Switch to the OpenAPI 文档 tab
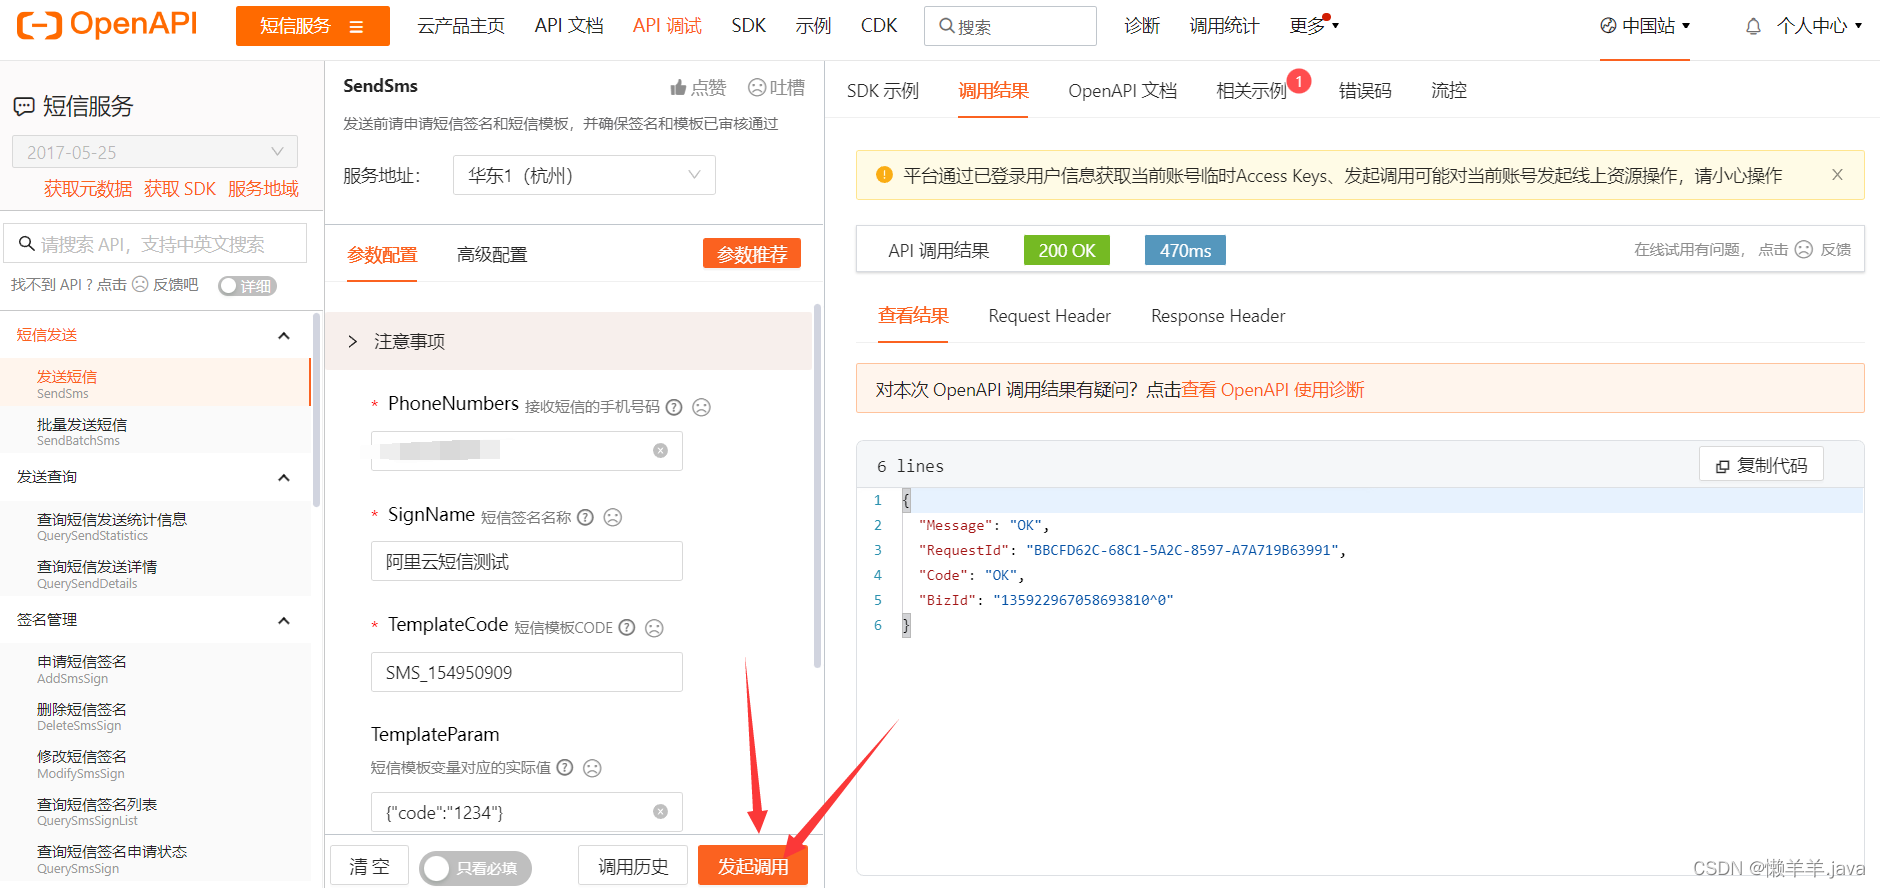1880x888 pixels. tap(1122, 91)
